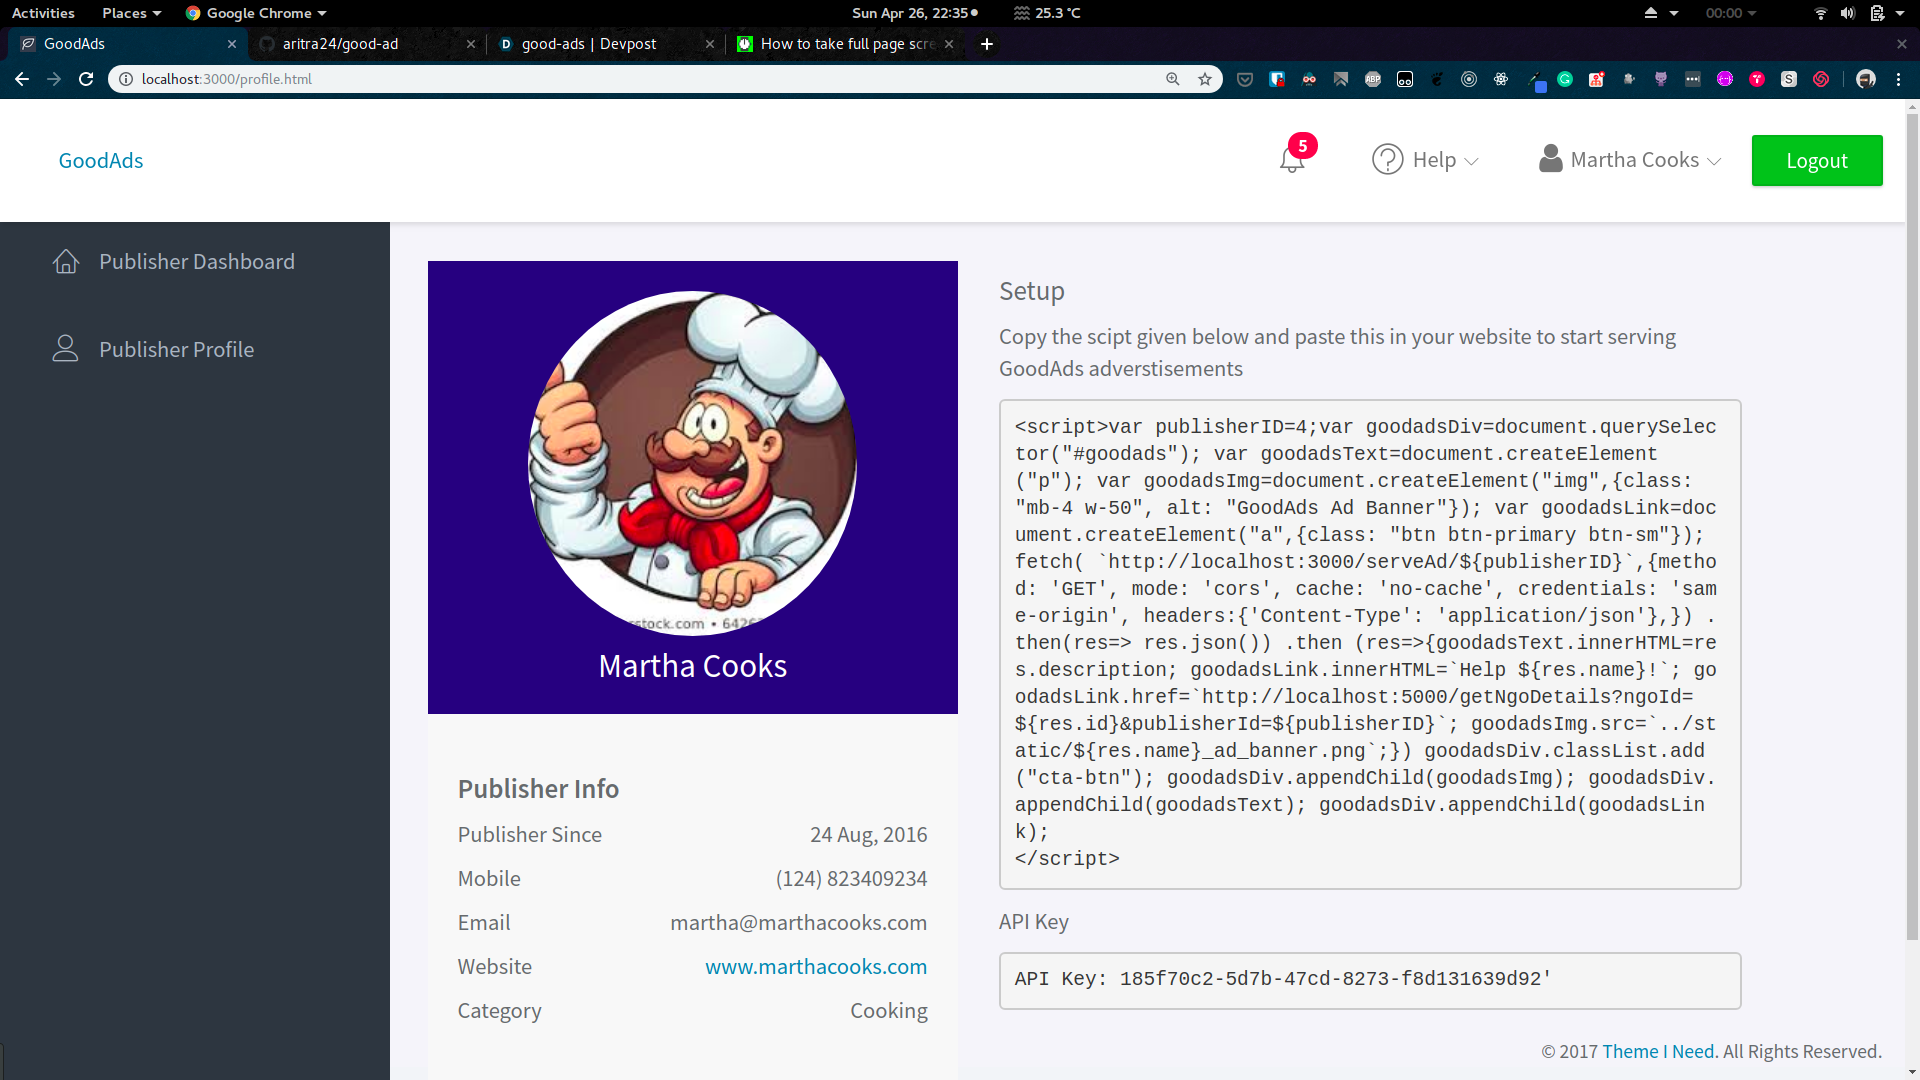Viewport: 1920px width, 1080px height.
Task: Click the API Key text box
Action: click(1369, 980)
